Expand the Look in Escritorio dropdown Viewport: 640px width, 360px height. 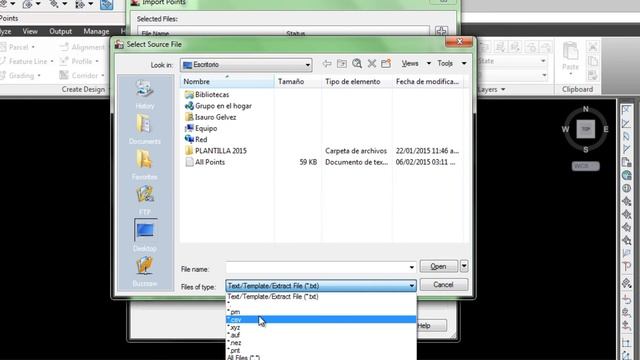click(x=307, y=65)
